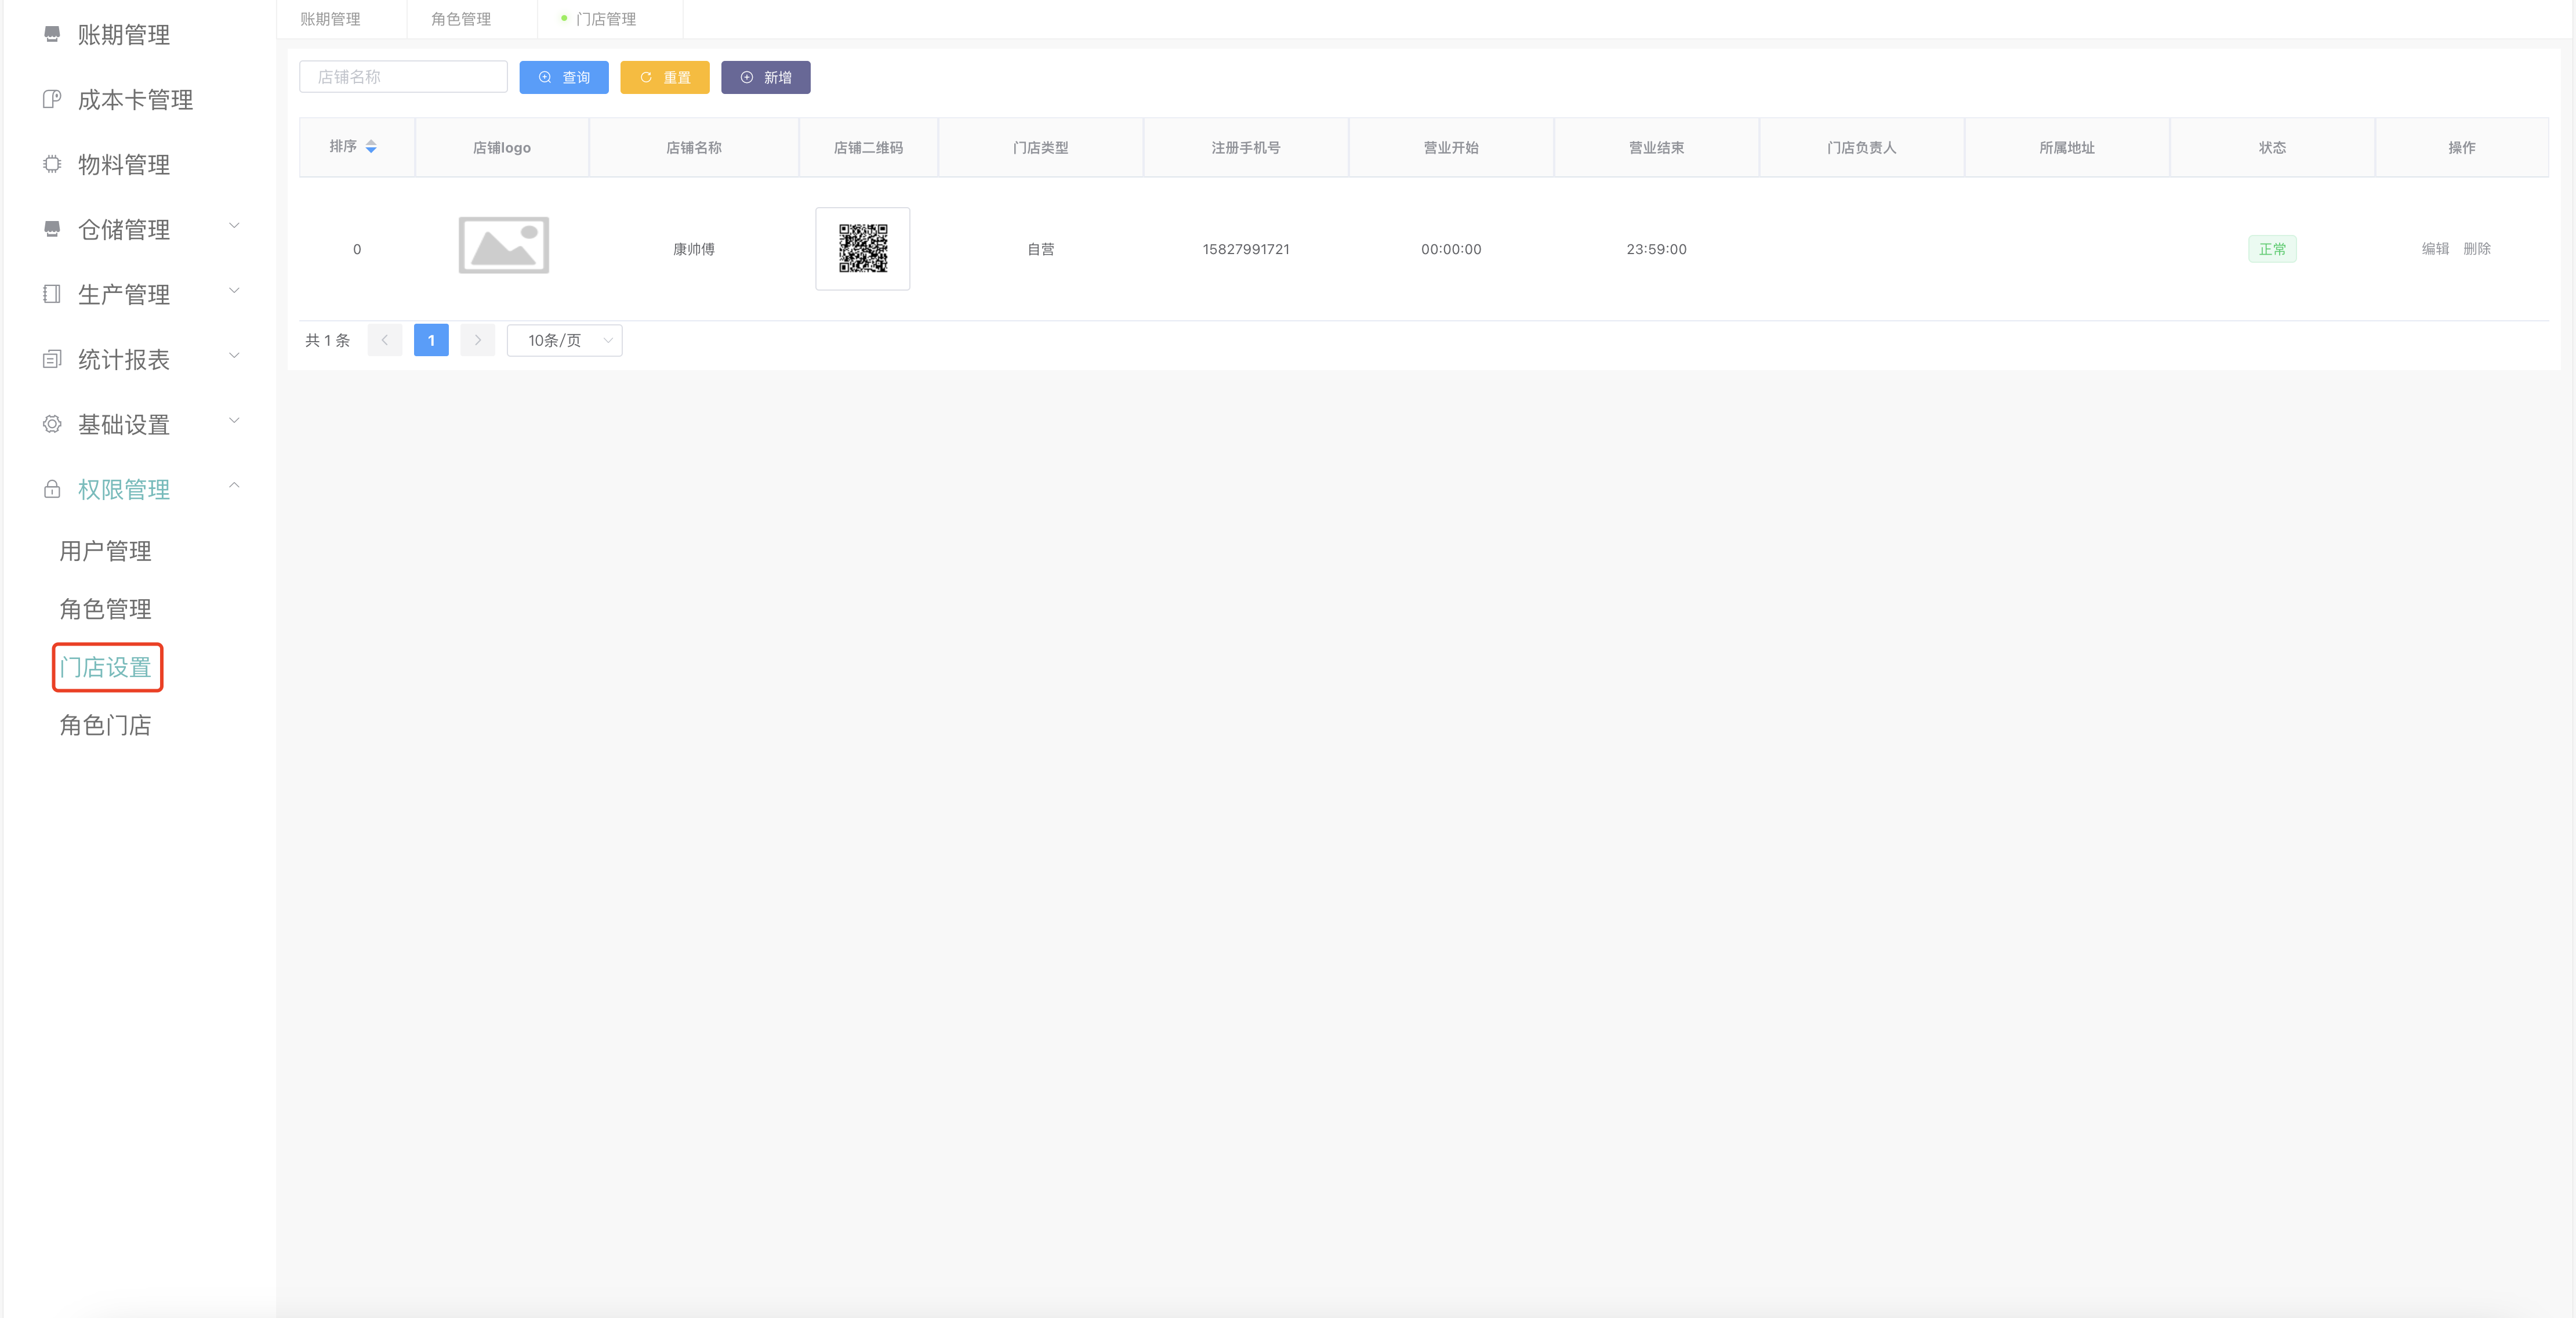Click the 权限管理 lock icon
2576x1318 pixels.
pyautogui.click(x=52, y=489)
